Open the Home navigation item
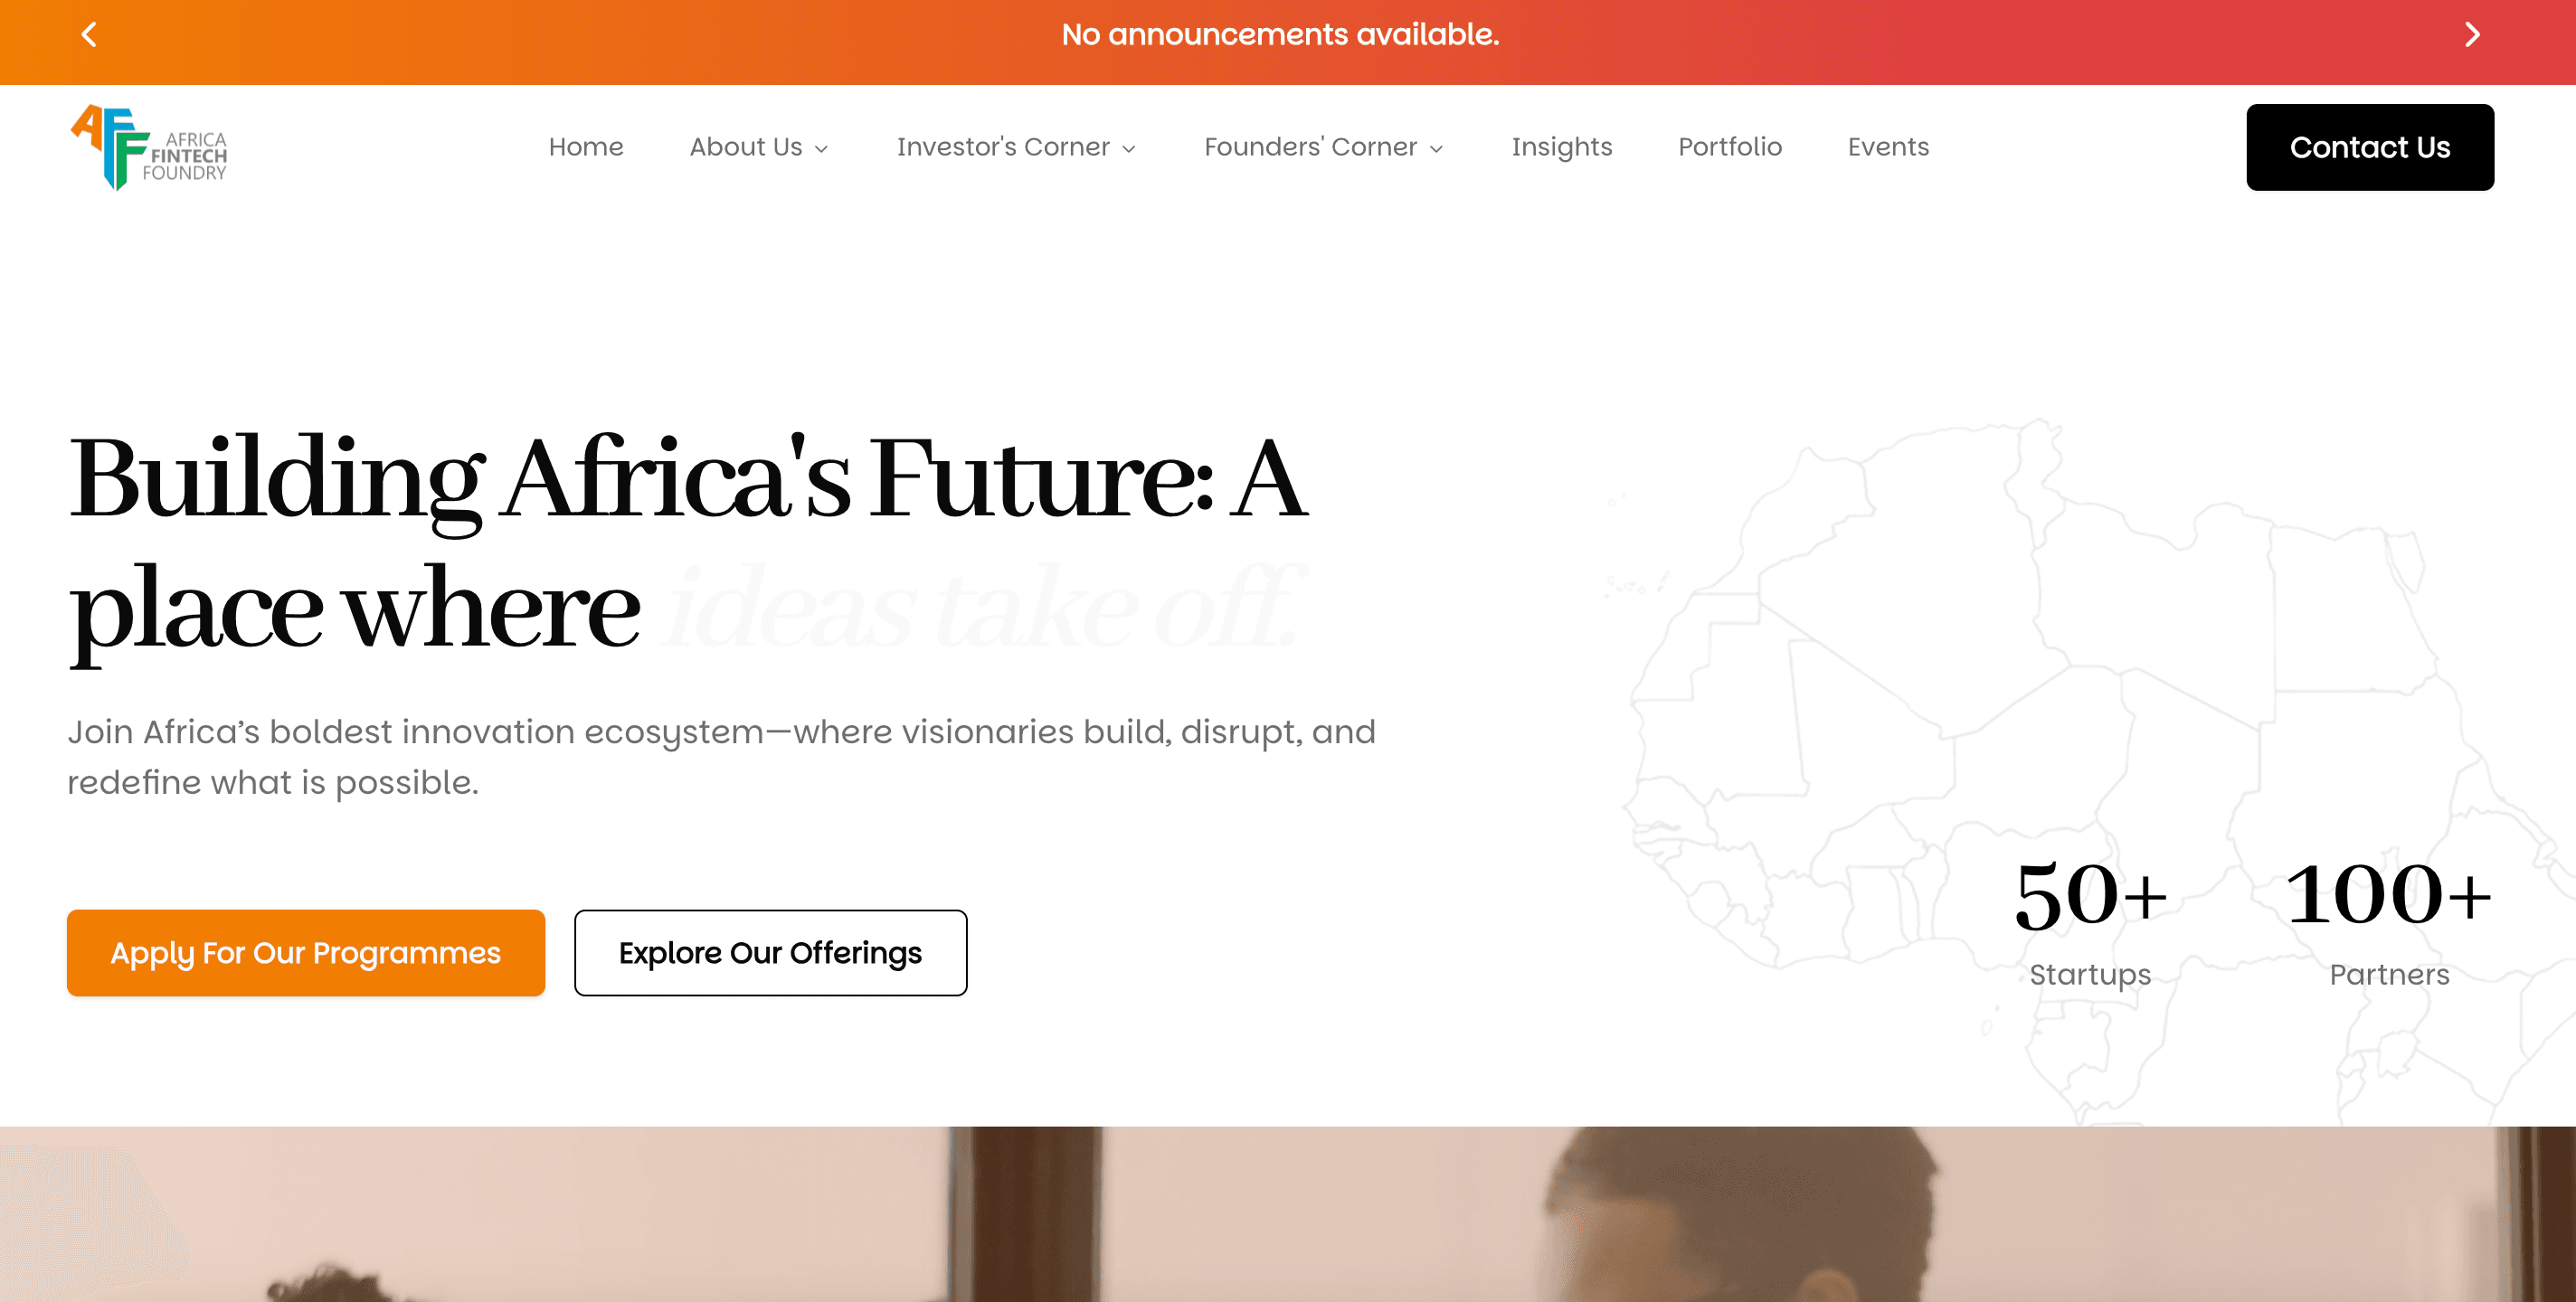The image size is (2576, 1302). pos(585,147)
